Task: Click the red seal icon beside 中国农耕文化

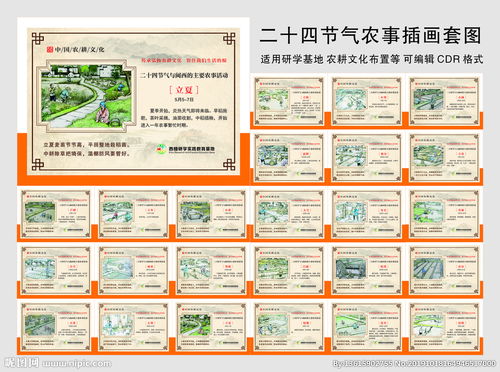Action: click(x=50, y=49)
